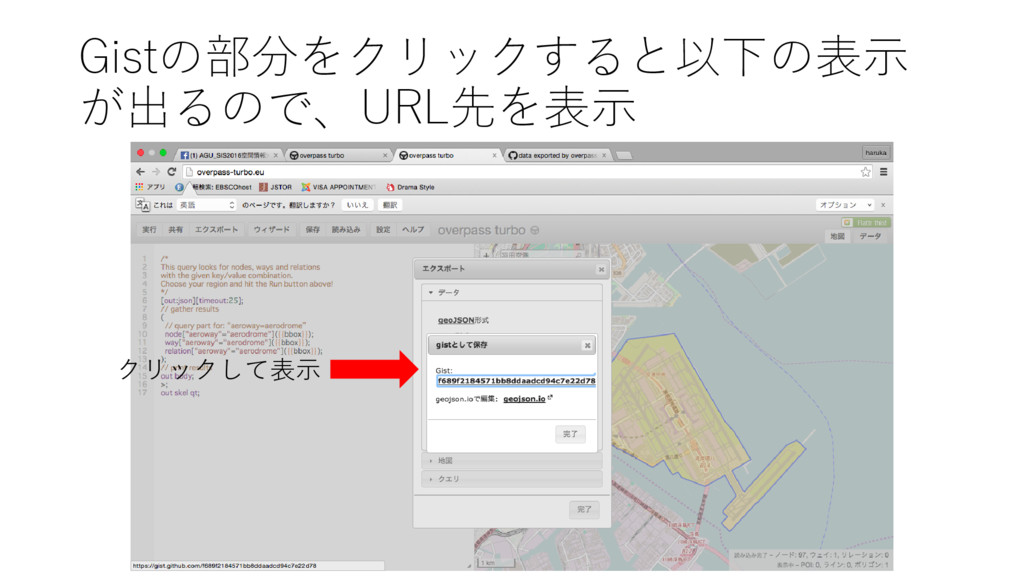The width and height of the screenshot is (1024, 576).
Task: Switch to data exported by overpass tab
Action: tap(557, 155)
